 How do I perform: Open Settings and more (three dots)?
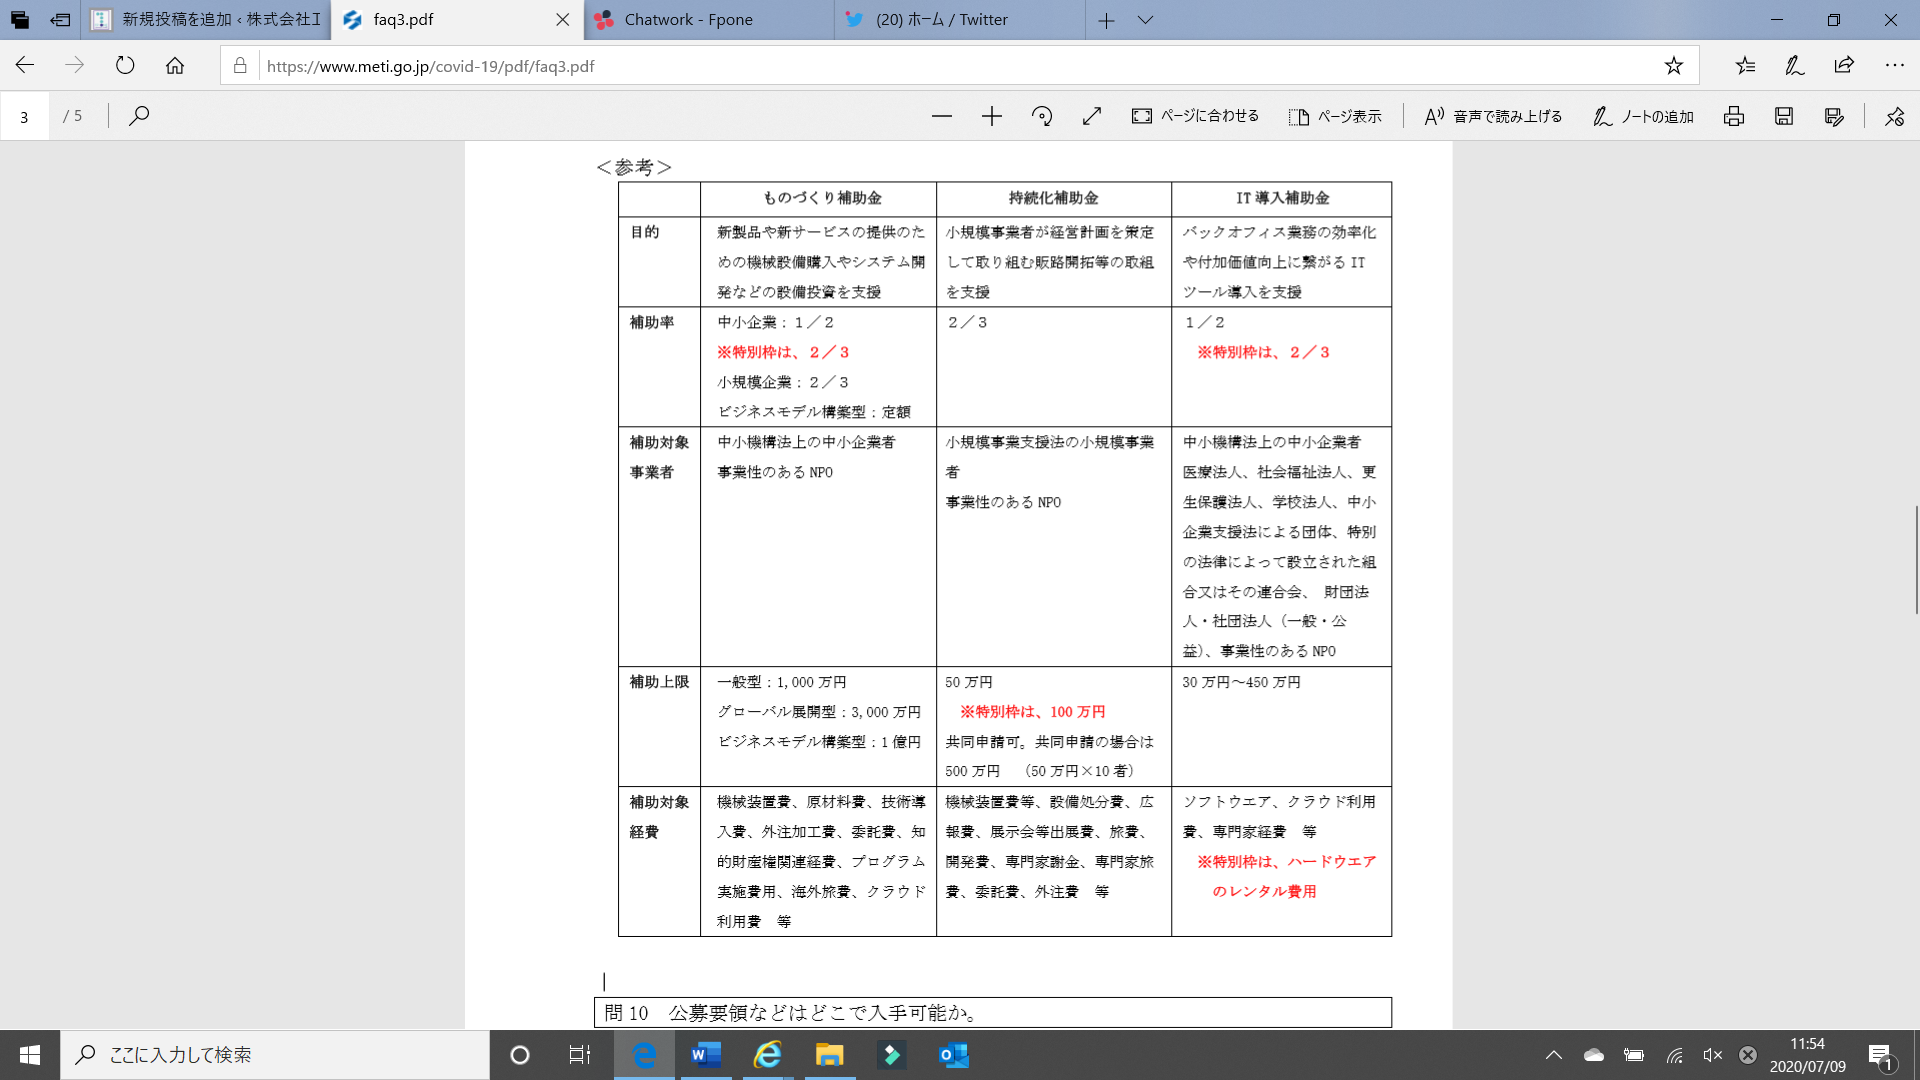(x=1894, y=66)
